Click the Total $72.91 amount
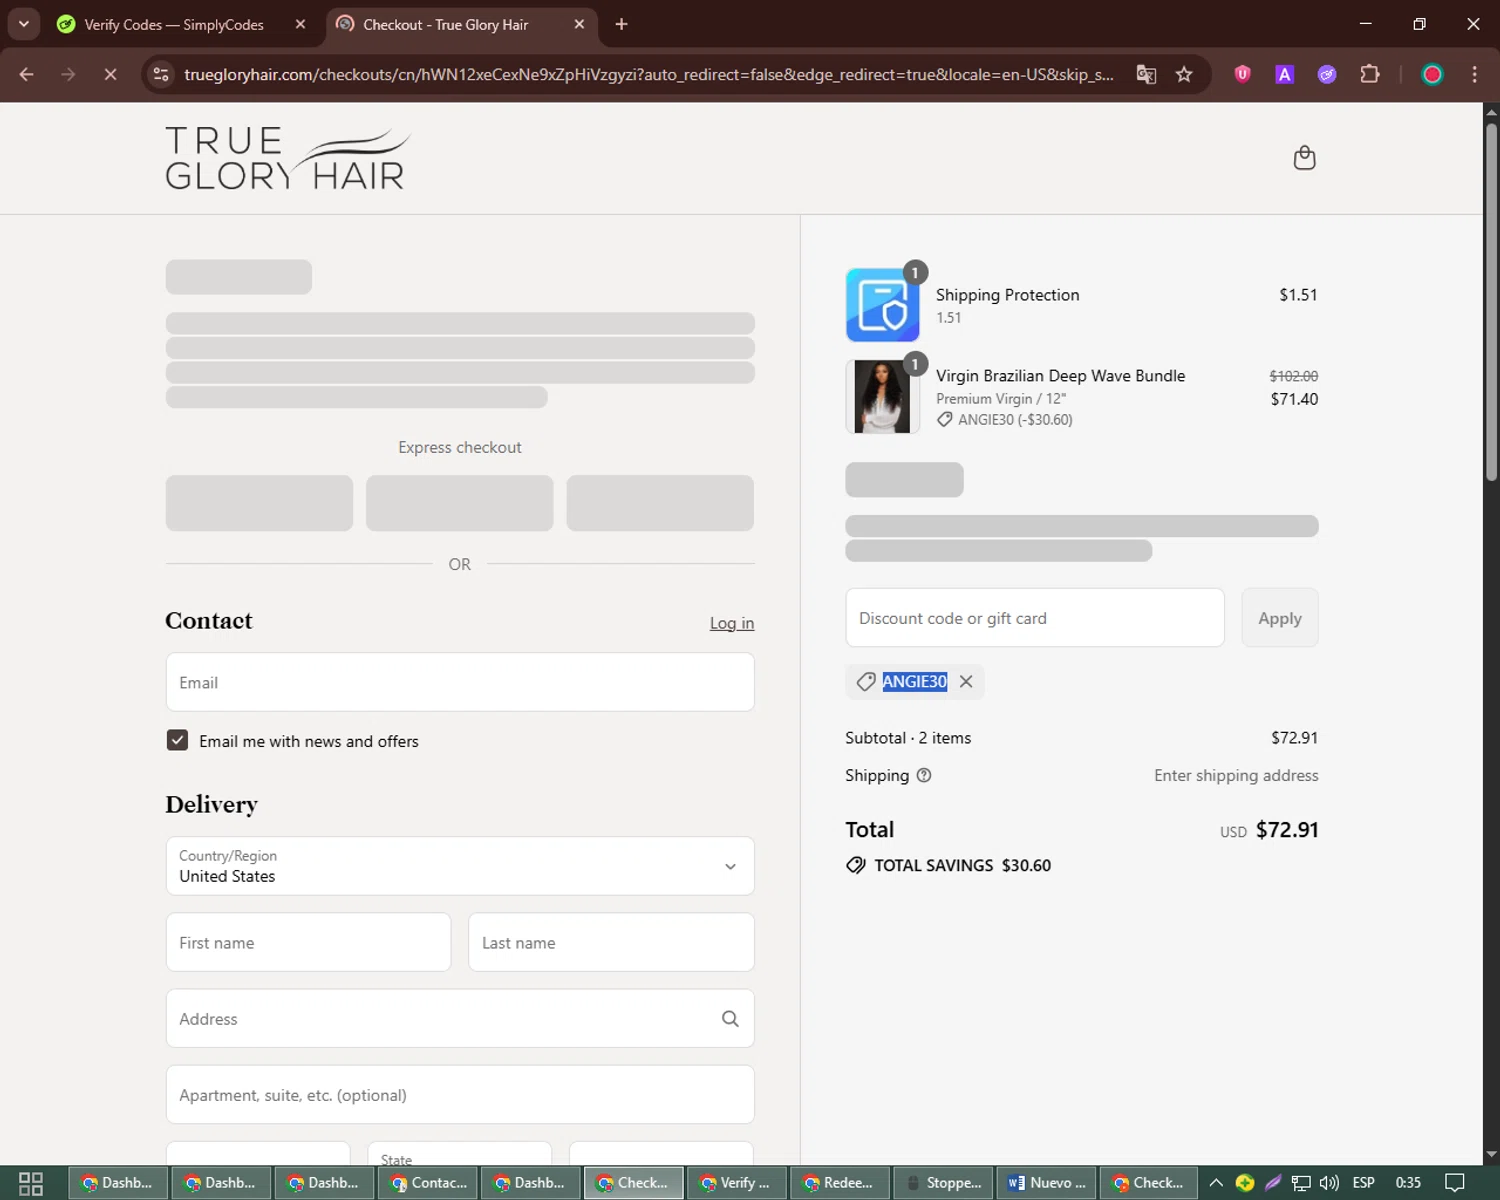Screen dimensions: 1500x1200 coord(1287,830)
